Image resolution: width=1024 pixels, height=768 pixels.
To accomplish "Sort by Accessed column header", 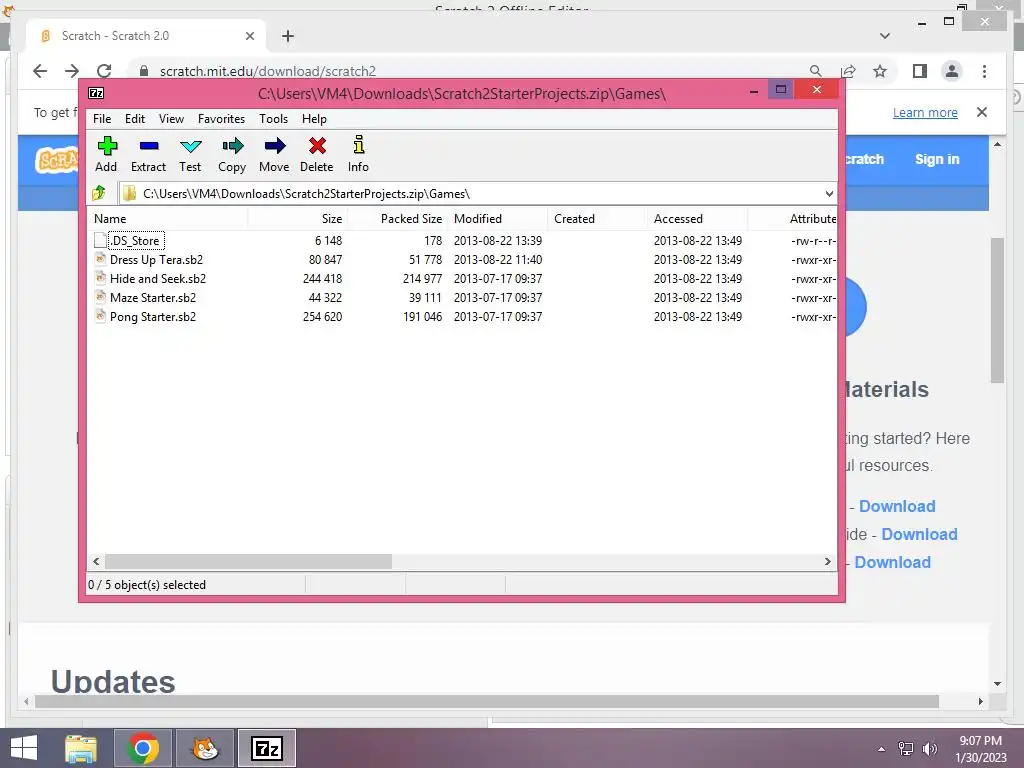I will [697, 219].
